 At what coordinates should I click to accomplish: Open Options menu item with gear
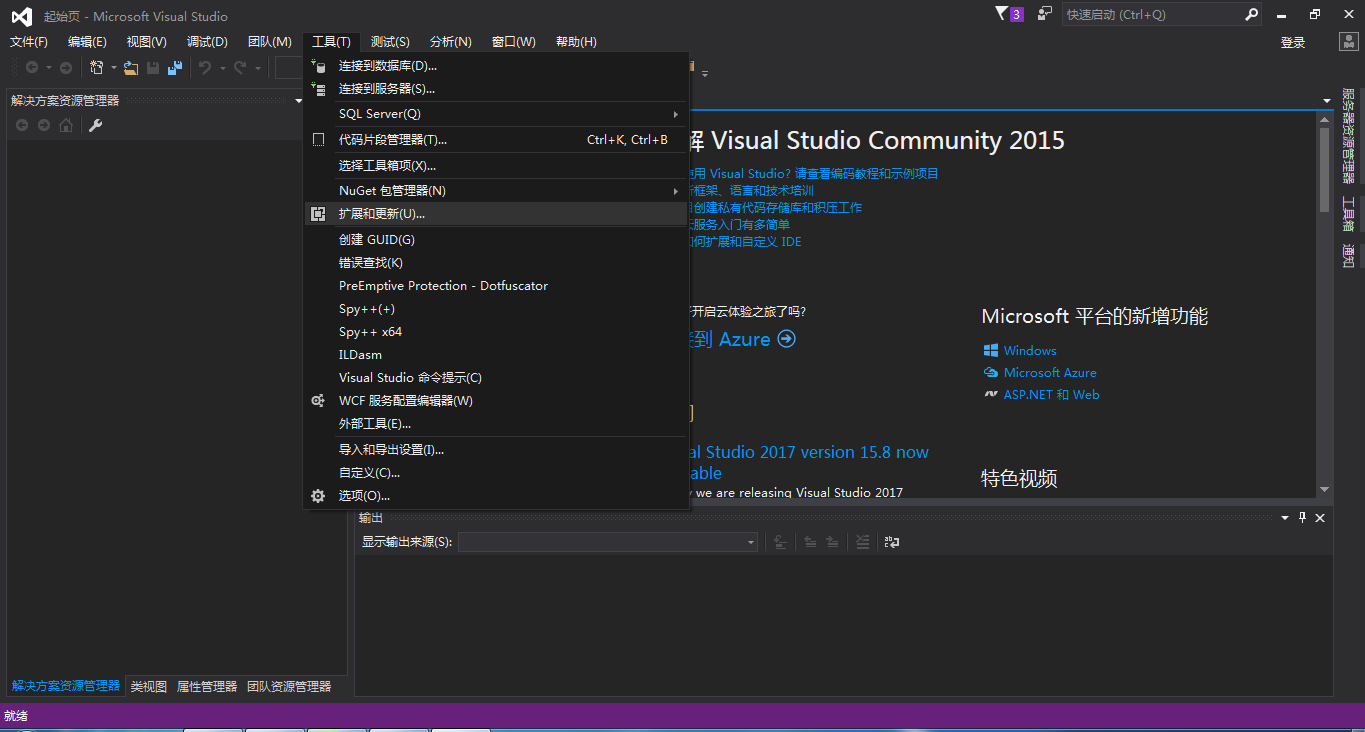click(496, 496)
